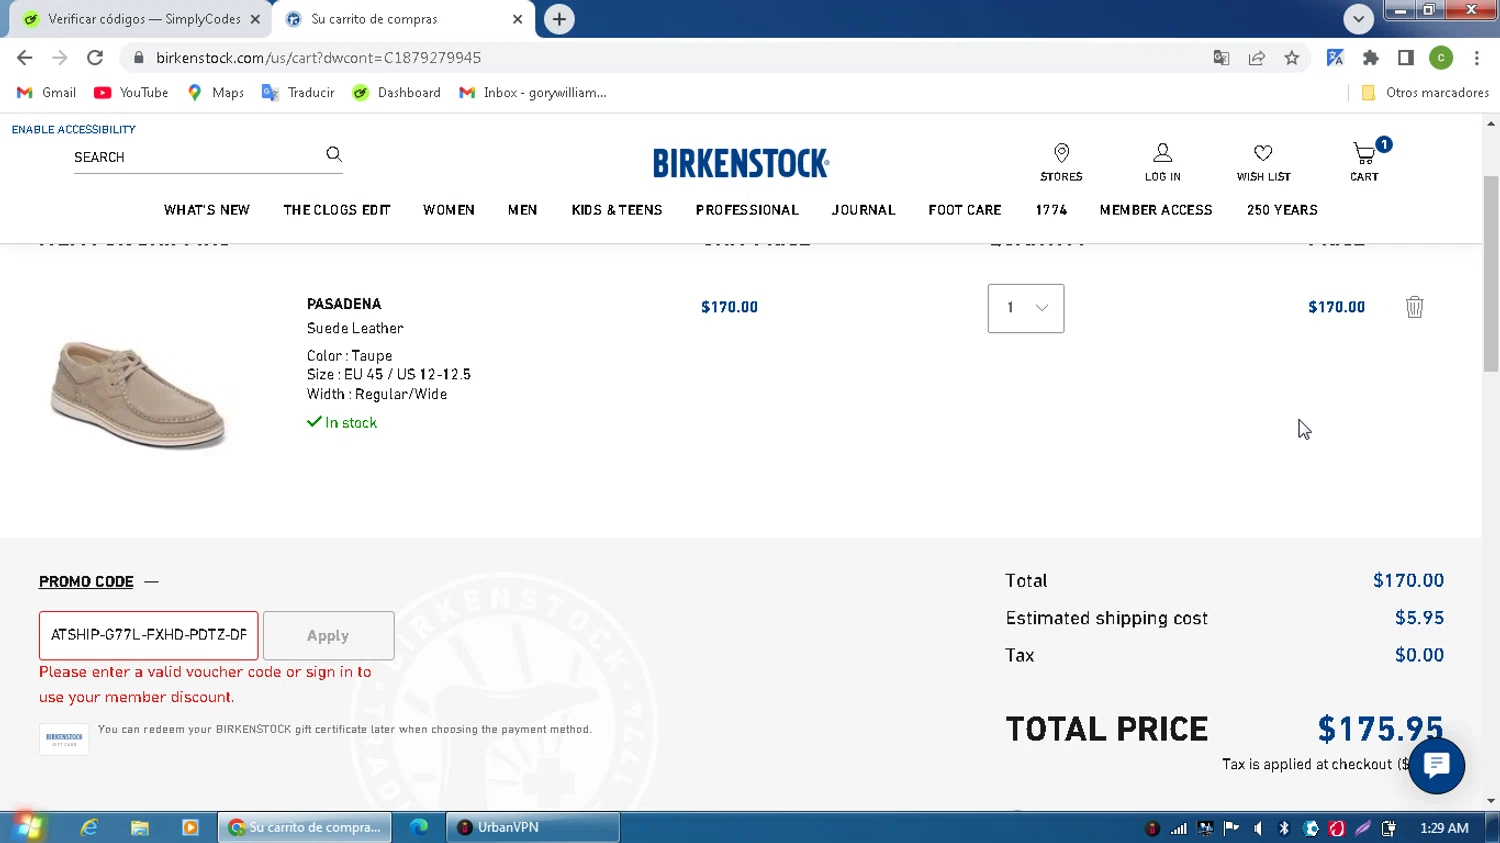Open the UrbanVPN taskbar window

point(533,827)
